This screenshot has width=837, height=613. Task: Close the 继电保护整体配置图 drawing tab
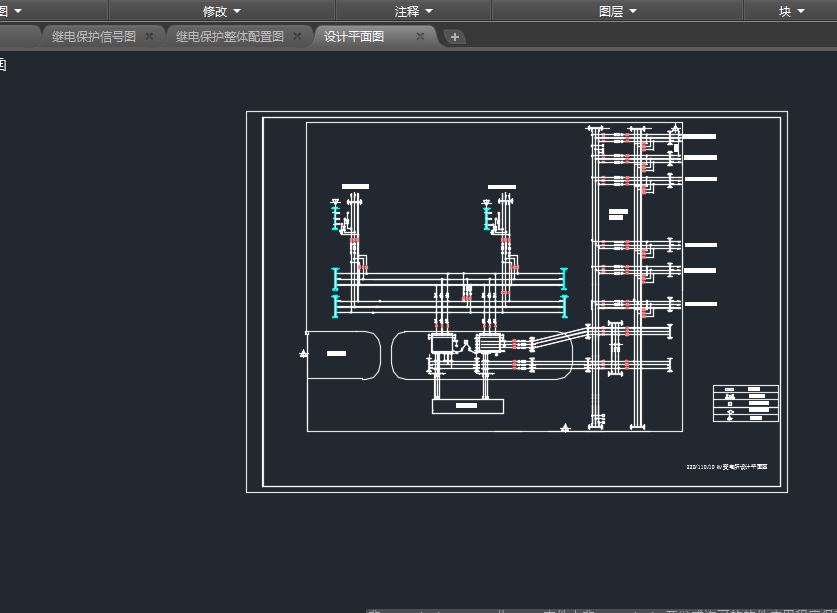pyautogui.click(x=297, y=36)
